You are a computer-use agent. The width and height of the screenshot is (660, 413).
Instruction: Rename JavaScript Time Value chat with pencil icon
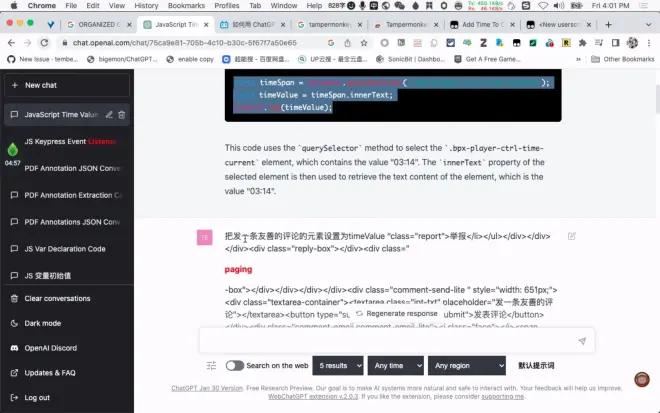tap(109, 115)
